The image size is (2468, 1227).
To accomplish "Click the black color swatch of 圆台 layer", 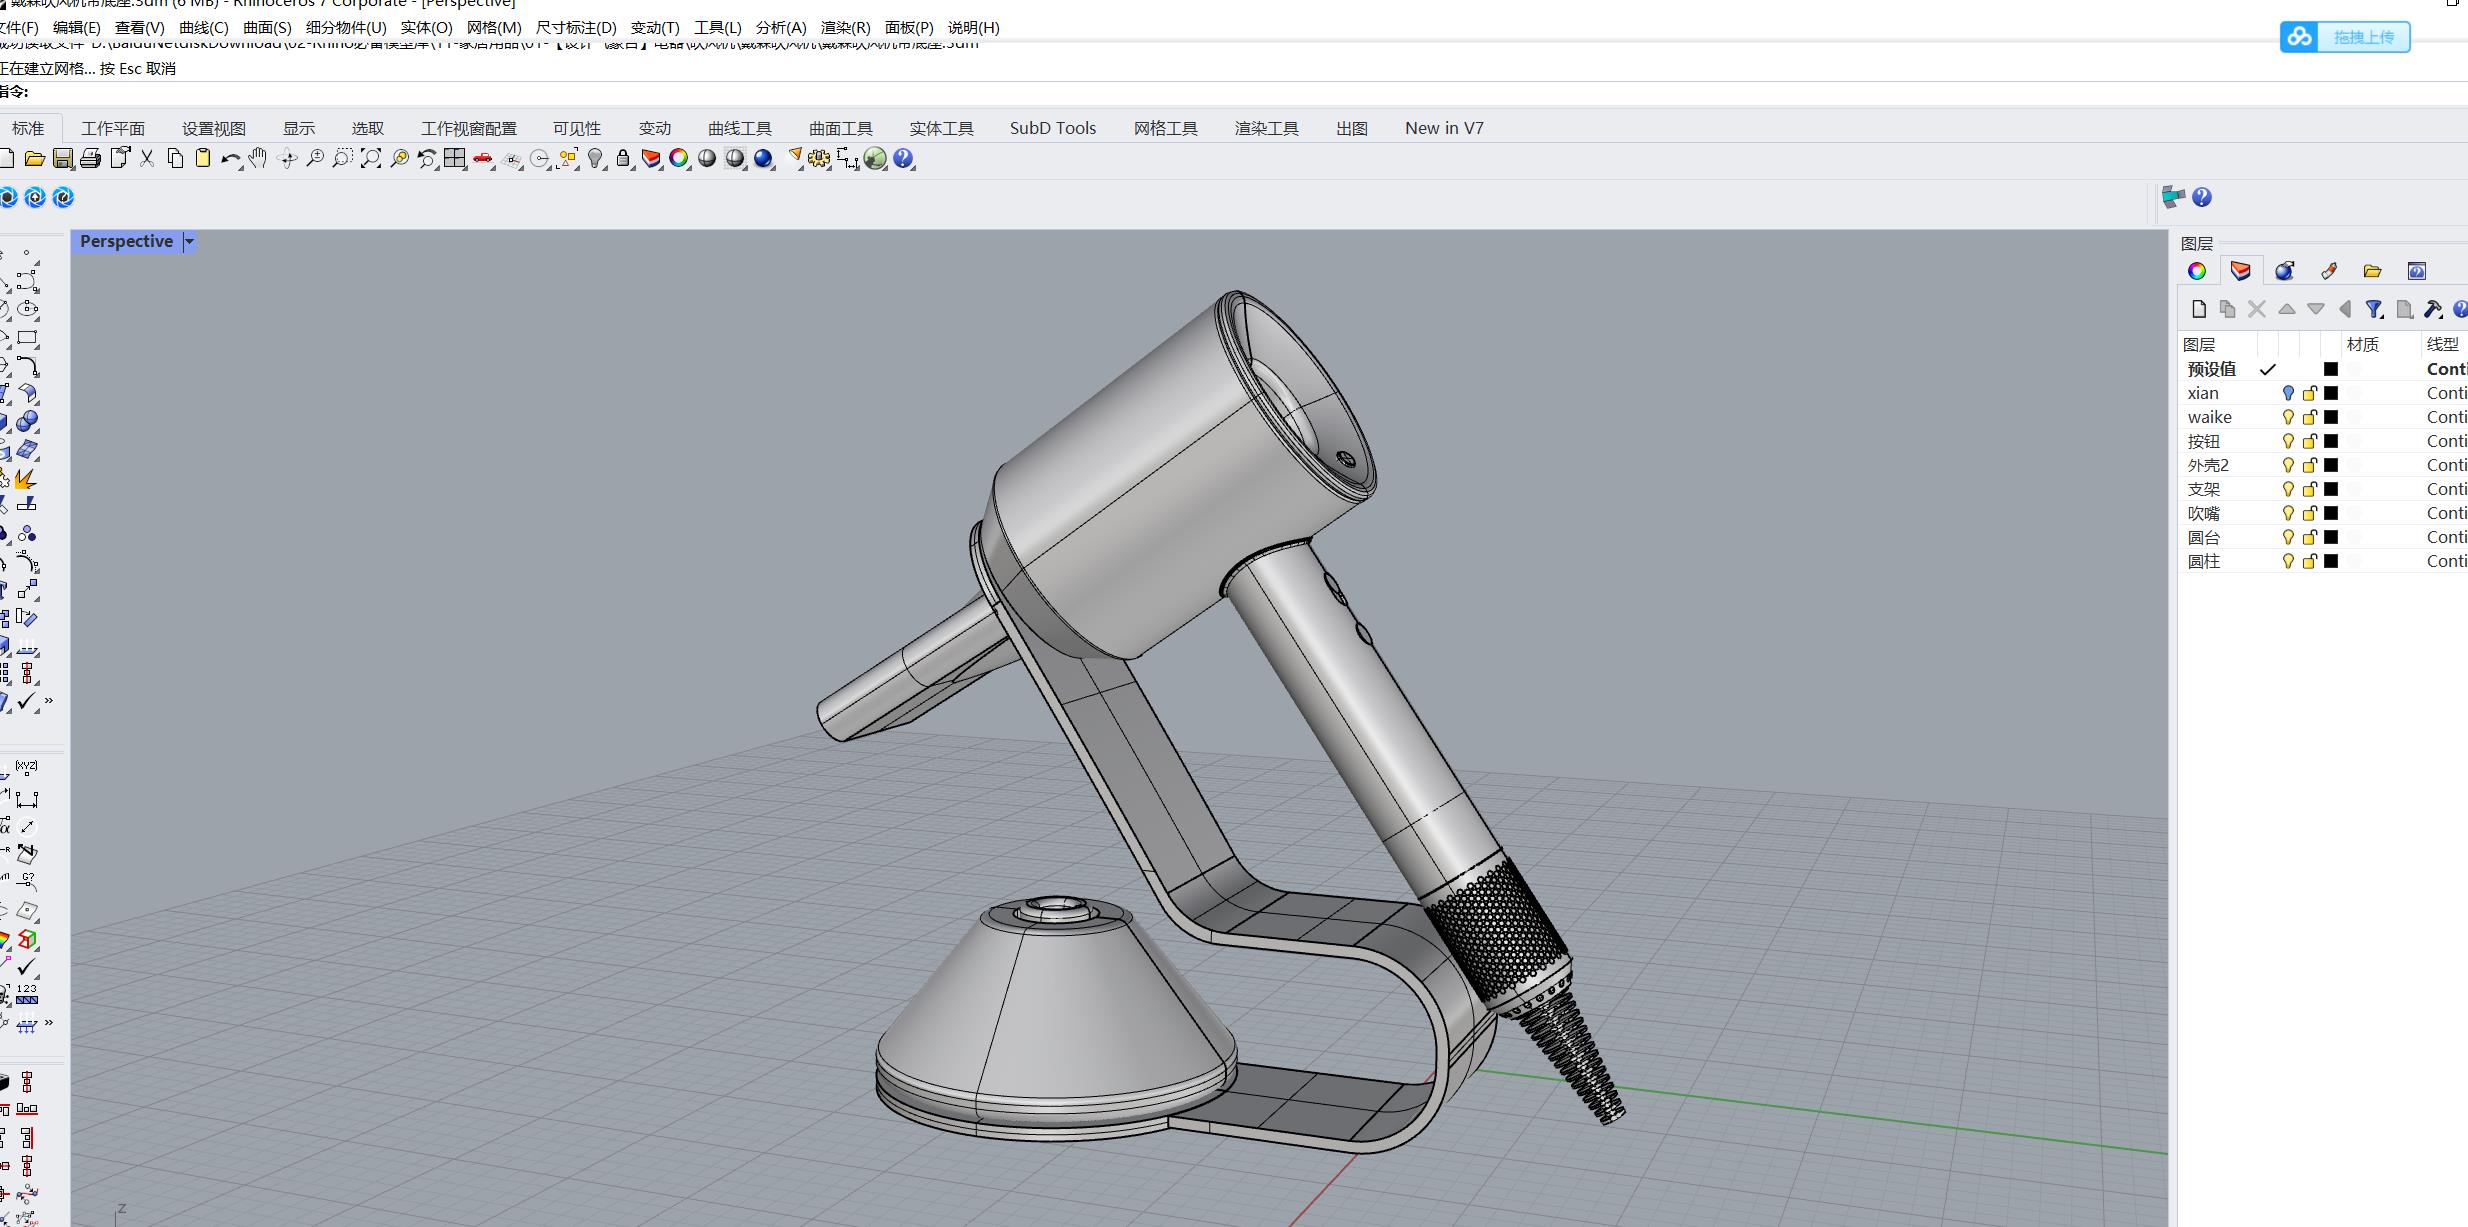I will coord(2331,537).
